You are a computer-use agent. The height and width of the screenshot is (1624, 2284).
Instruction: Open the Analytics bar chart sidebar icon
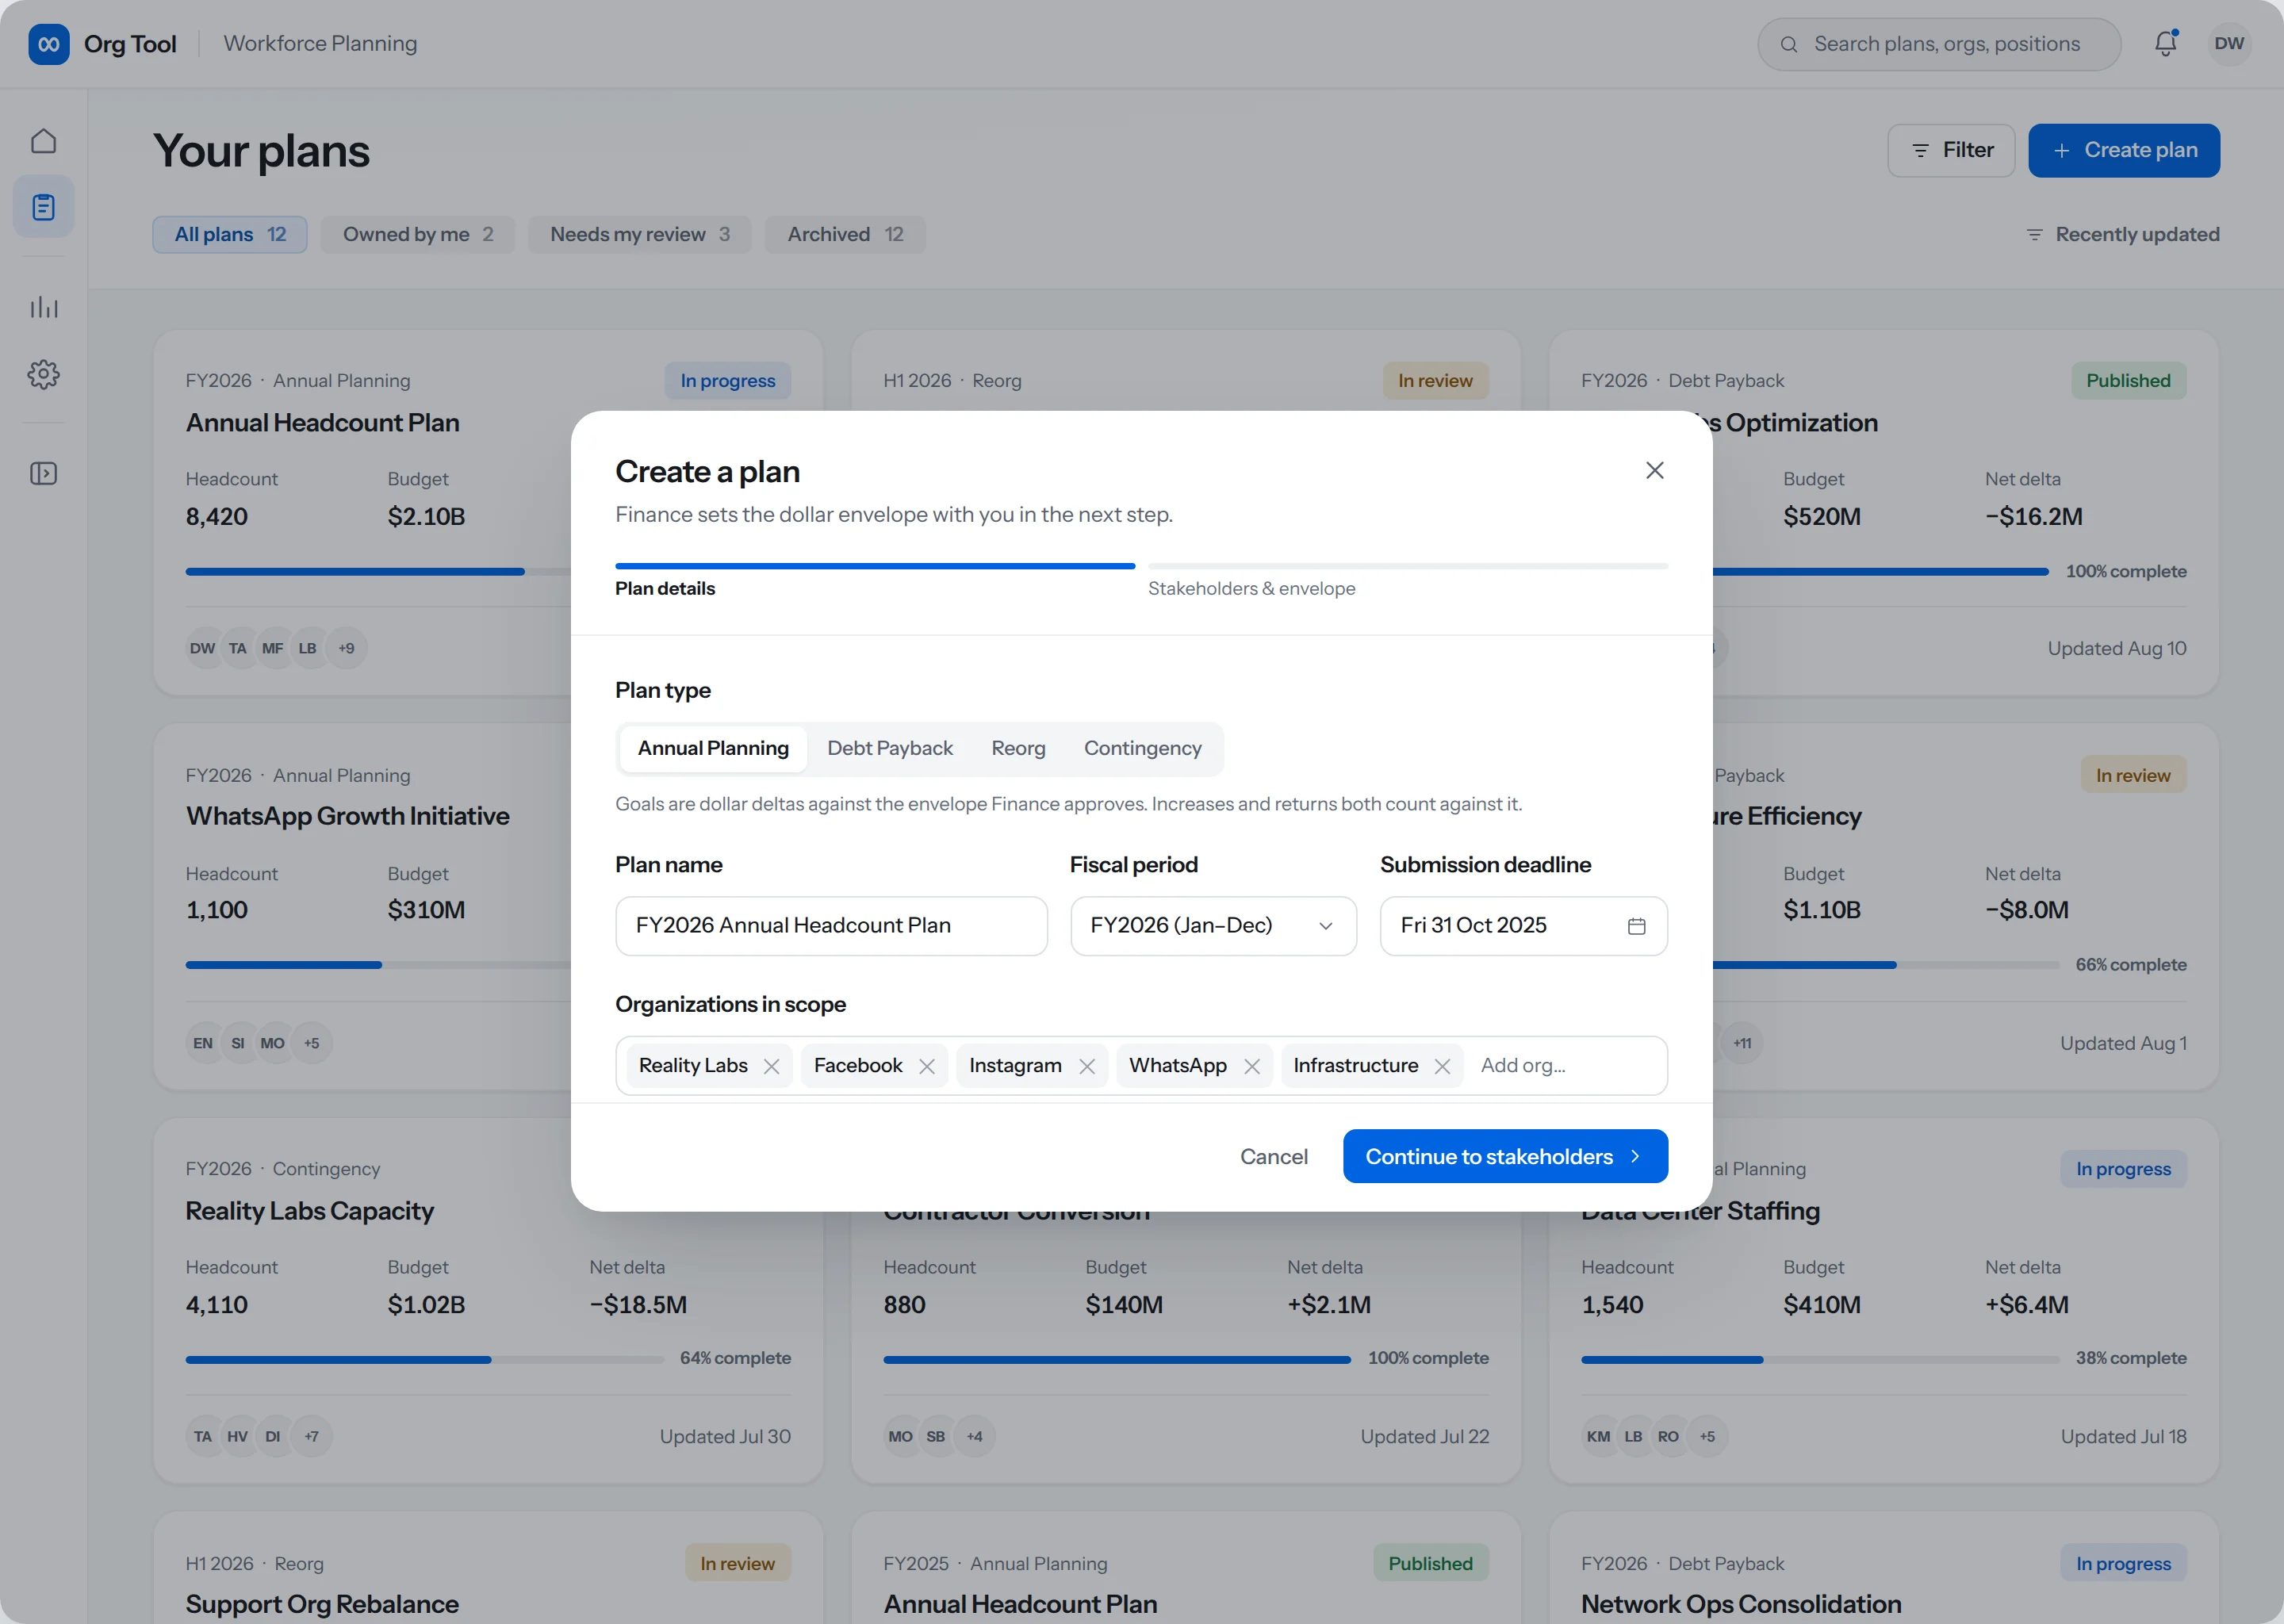coord(43,307)
